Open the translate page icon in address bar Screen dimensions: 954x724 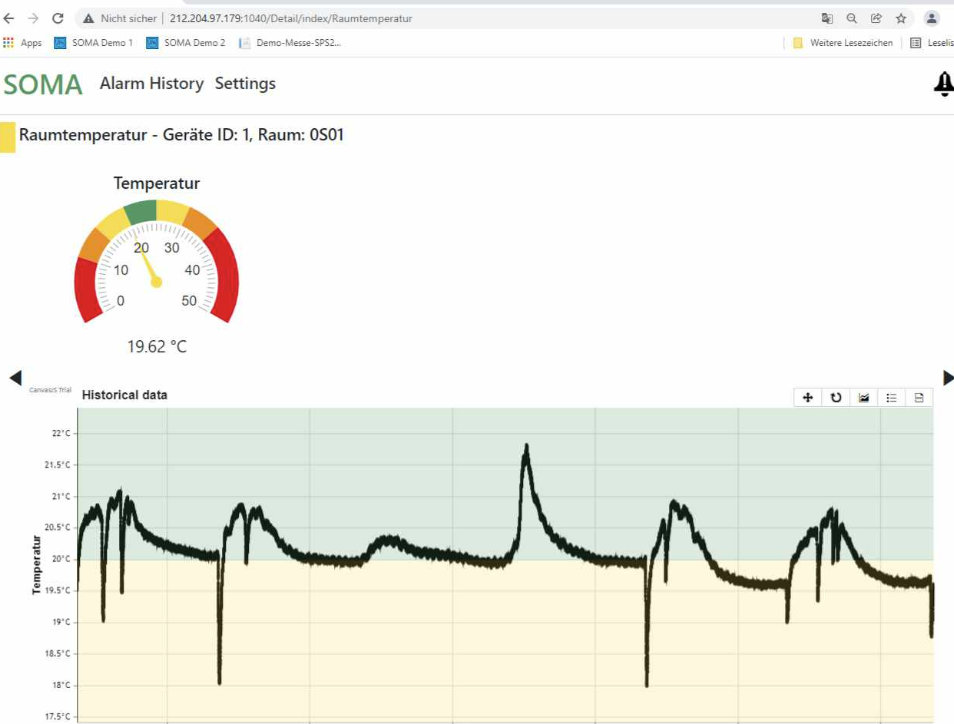pos(827,18)
